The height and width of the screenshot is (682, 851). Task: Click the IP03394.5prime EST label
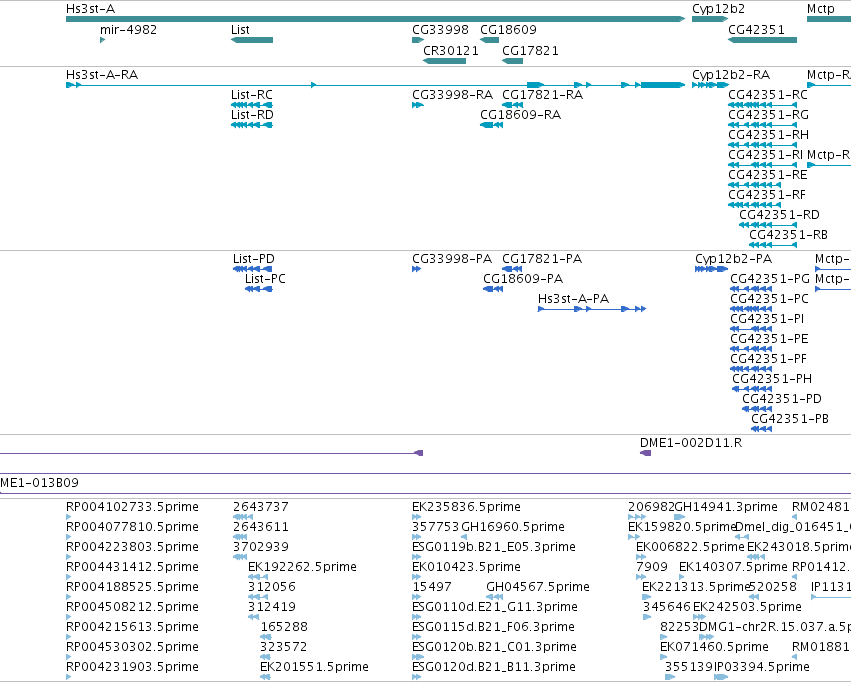point(762,668)
